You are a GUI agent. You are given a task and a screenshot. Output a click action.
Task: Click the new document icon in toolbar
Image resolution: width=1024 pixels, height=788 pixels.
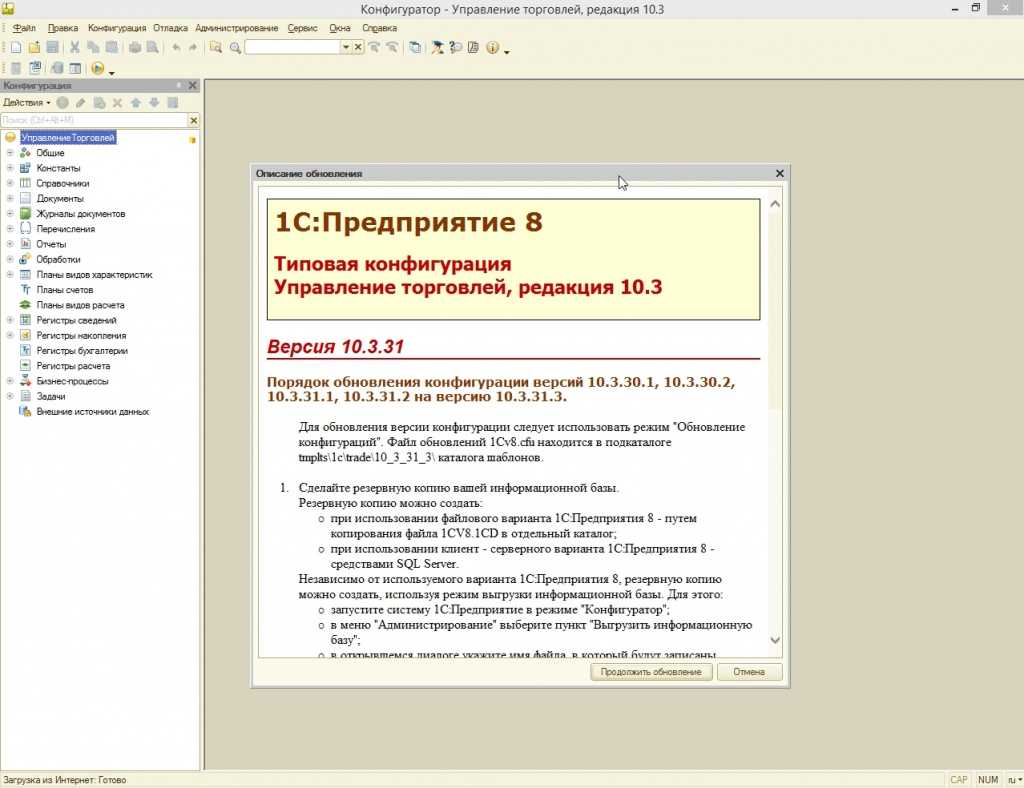pos(16,47)
